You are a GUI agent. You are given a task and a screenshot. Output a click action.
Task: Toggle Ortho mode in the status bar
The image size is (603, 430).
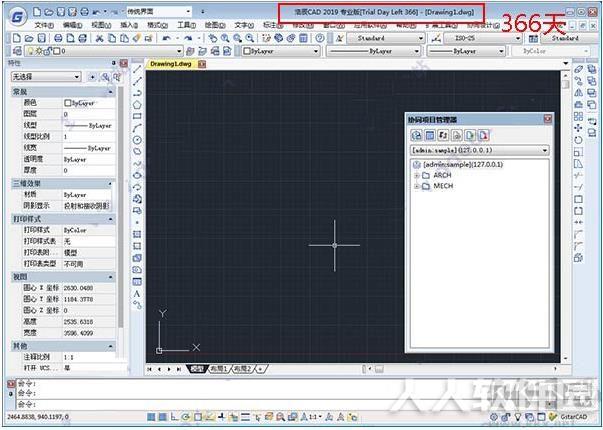(175, 417)
